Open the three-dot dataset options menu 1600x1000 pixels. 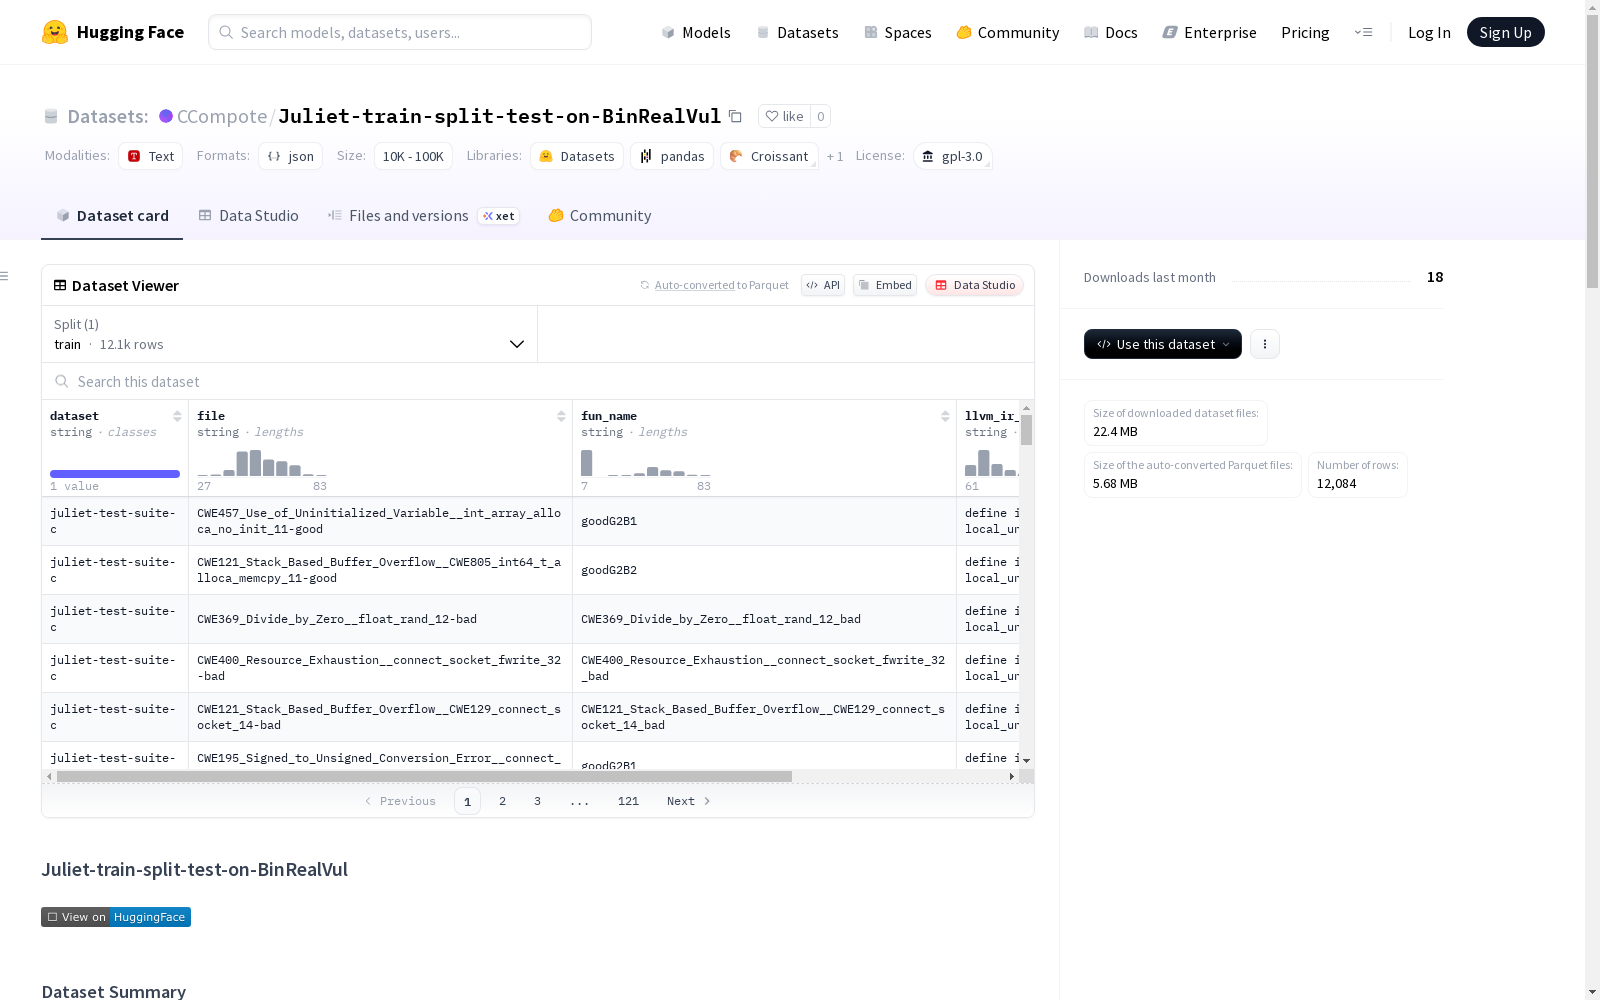click(1265, 344)
